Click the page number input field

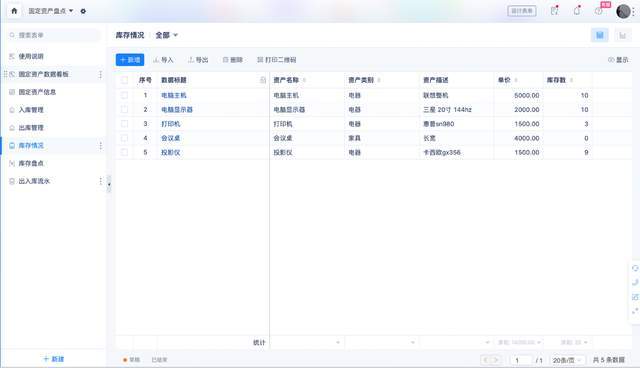pos(521,360)
